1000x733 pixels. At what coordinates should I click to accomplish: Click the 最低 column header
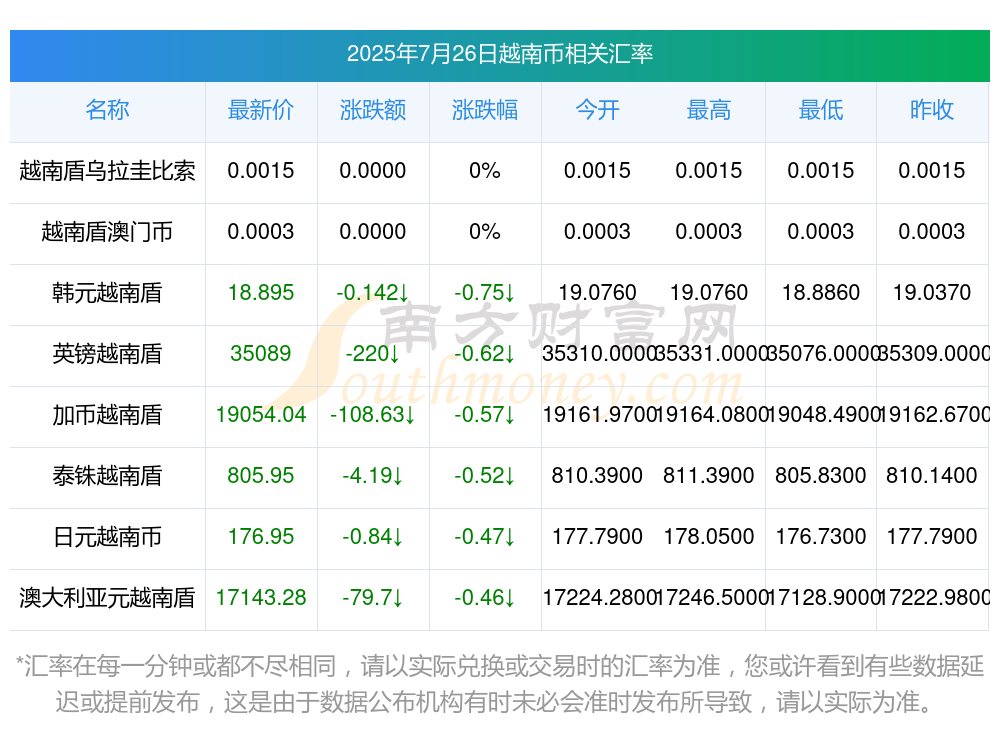[x=821, y=110]
